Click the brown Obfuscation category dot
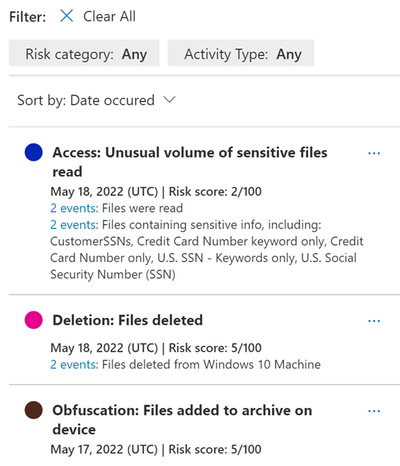This screenshot has width=400, height=466. pos(34,410)
